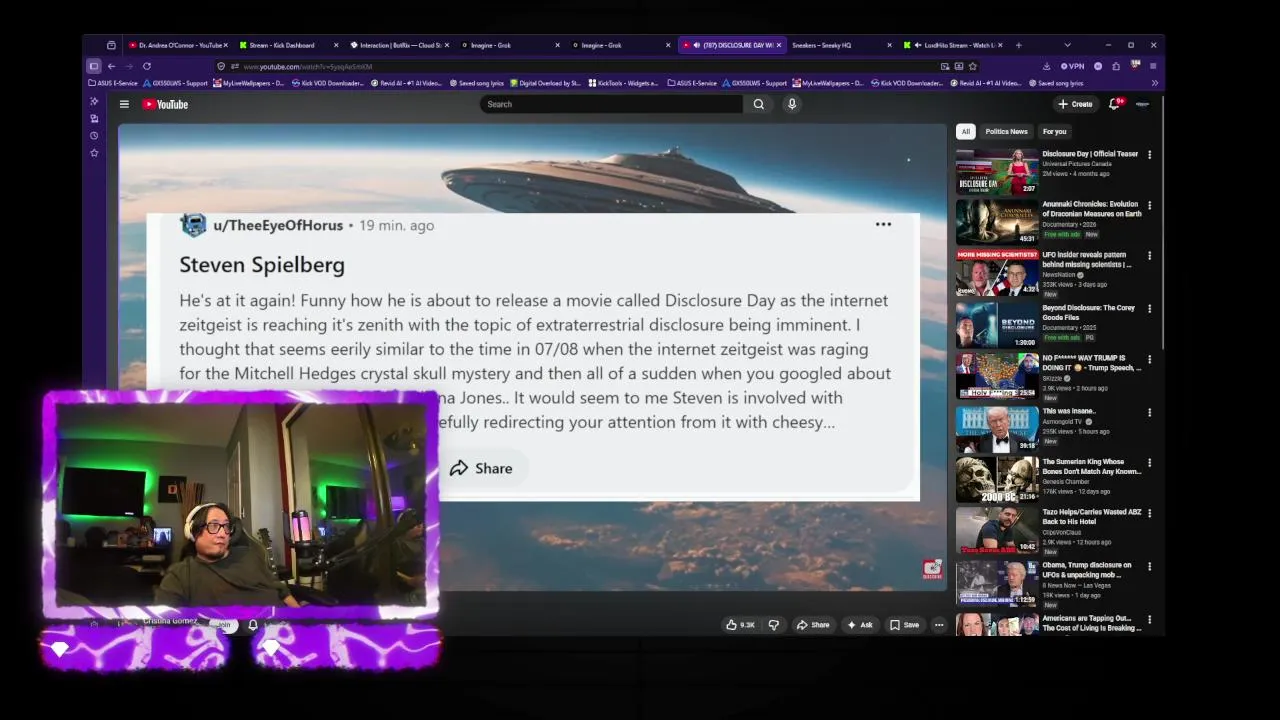
Task: Dislike the video with thumbs down
Action: click(x=773, y=625)
